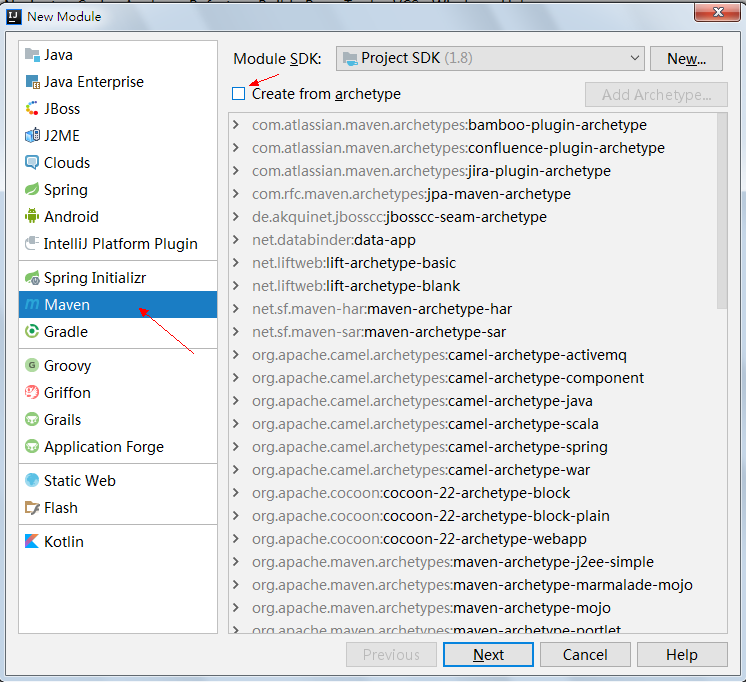746x682 pixels.
Task: Click the Gradle icon
Action: point(32,331)
